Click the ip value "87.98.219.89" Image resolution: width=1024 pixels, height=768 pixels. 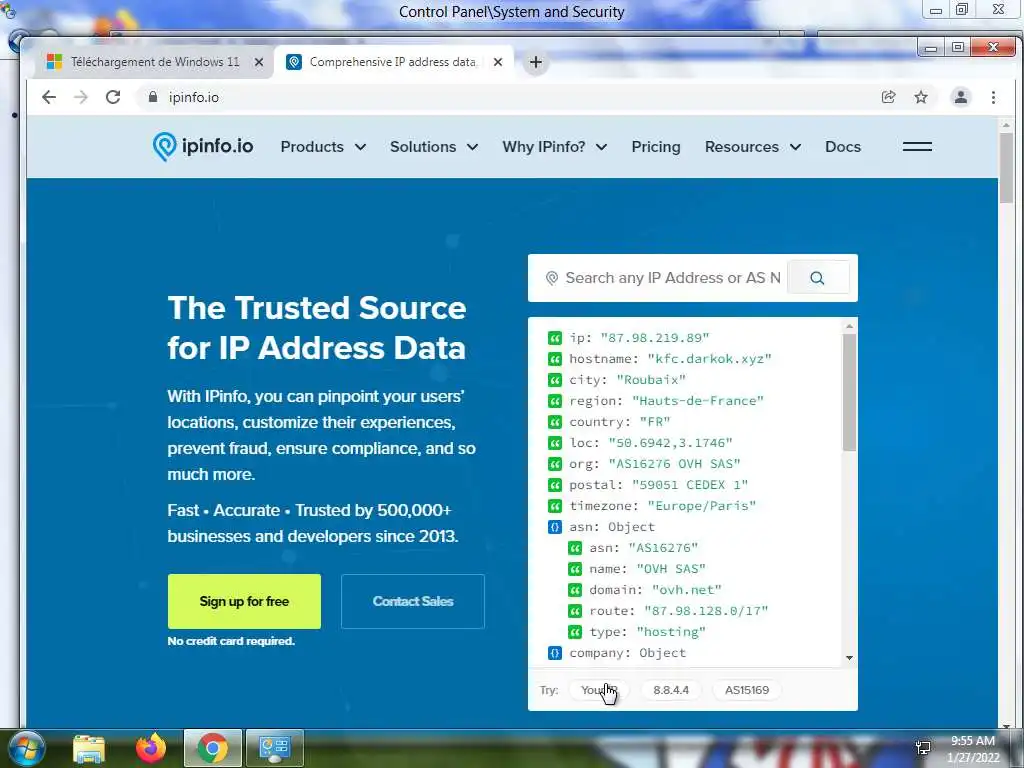click(x=654, y=338)
